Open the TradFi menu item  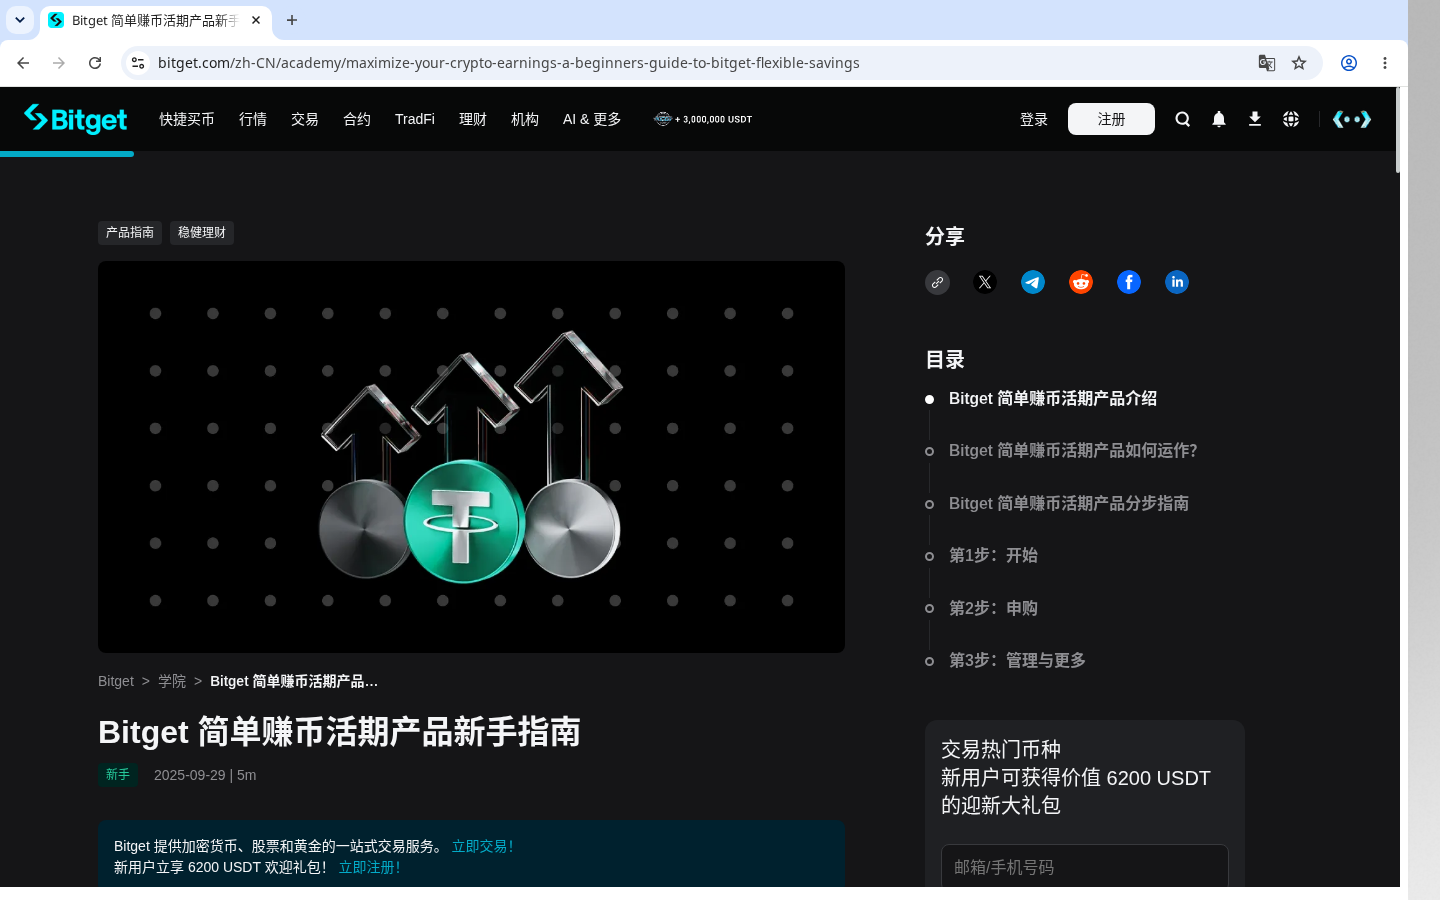click(415, 119)
